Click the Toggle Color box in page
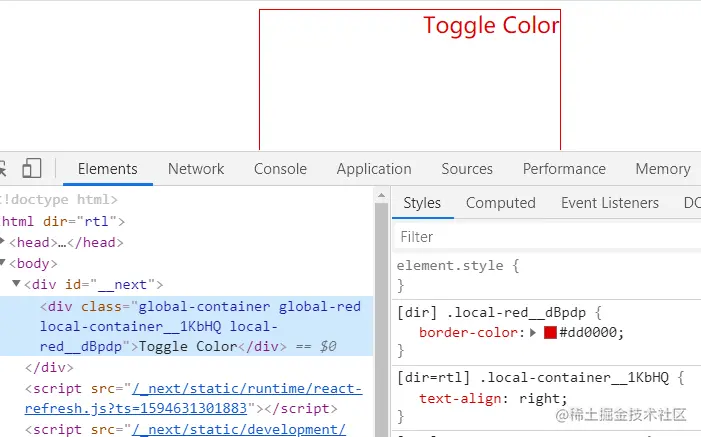Viewport: 701px width, 437px height. 410,80
